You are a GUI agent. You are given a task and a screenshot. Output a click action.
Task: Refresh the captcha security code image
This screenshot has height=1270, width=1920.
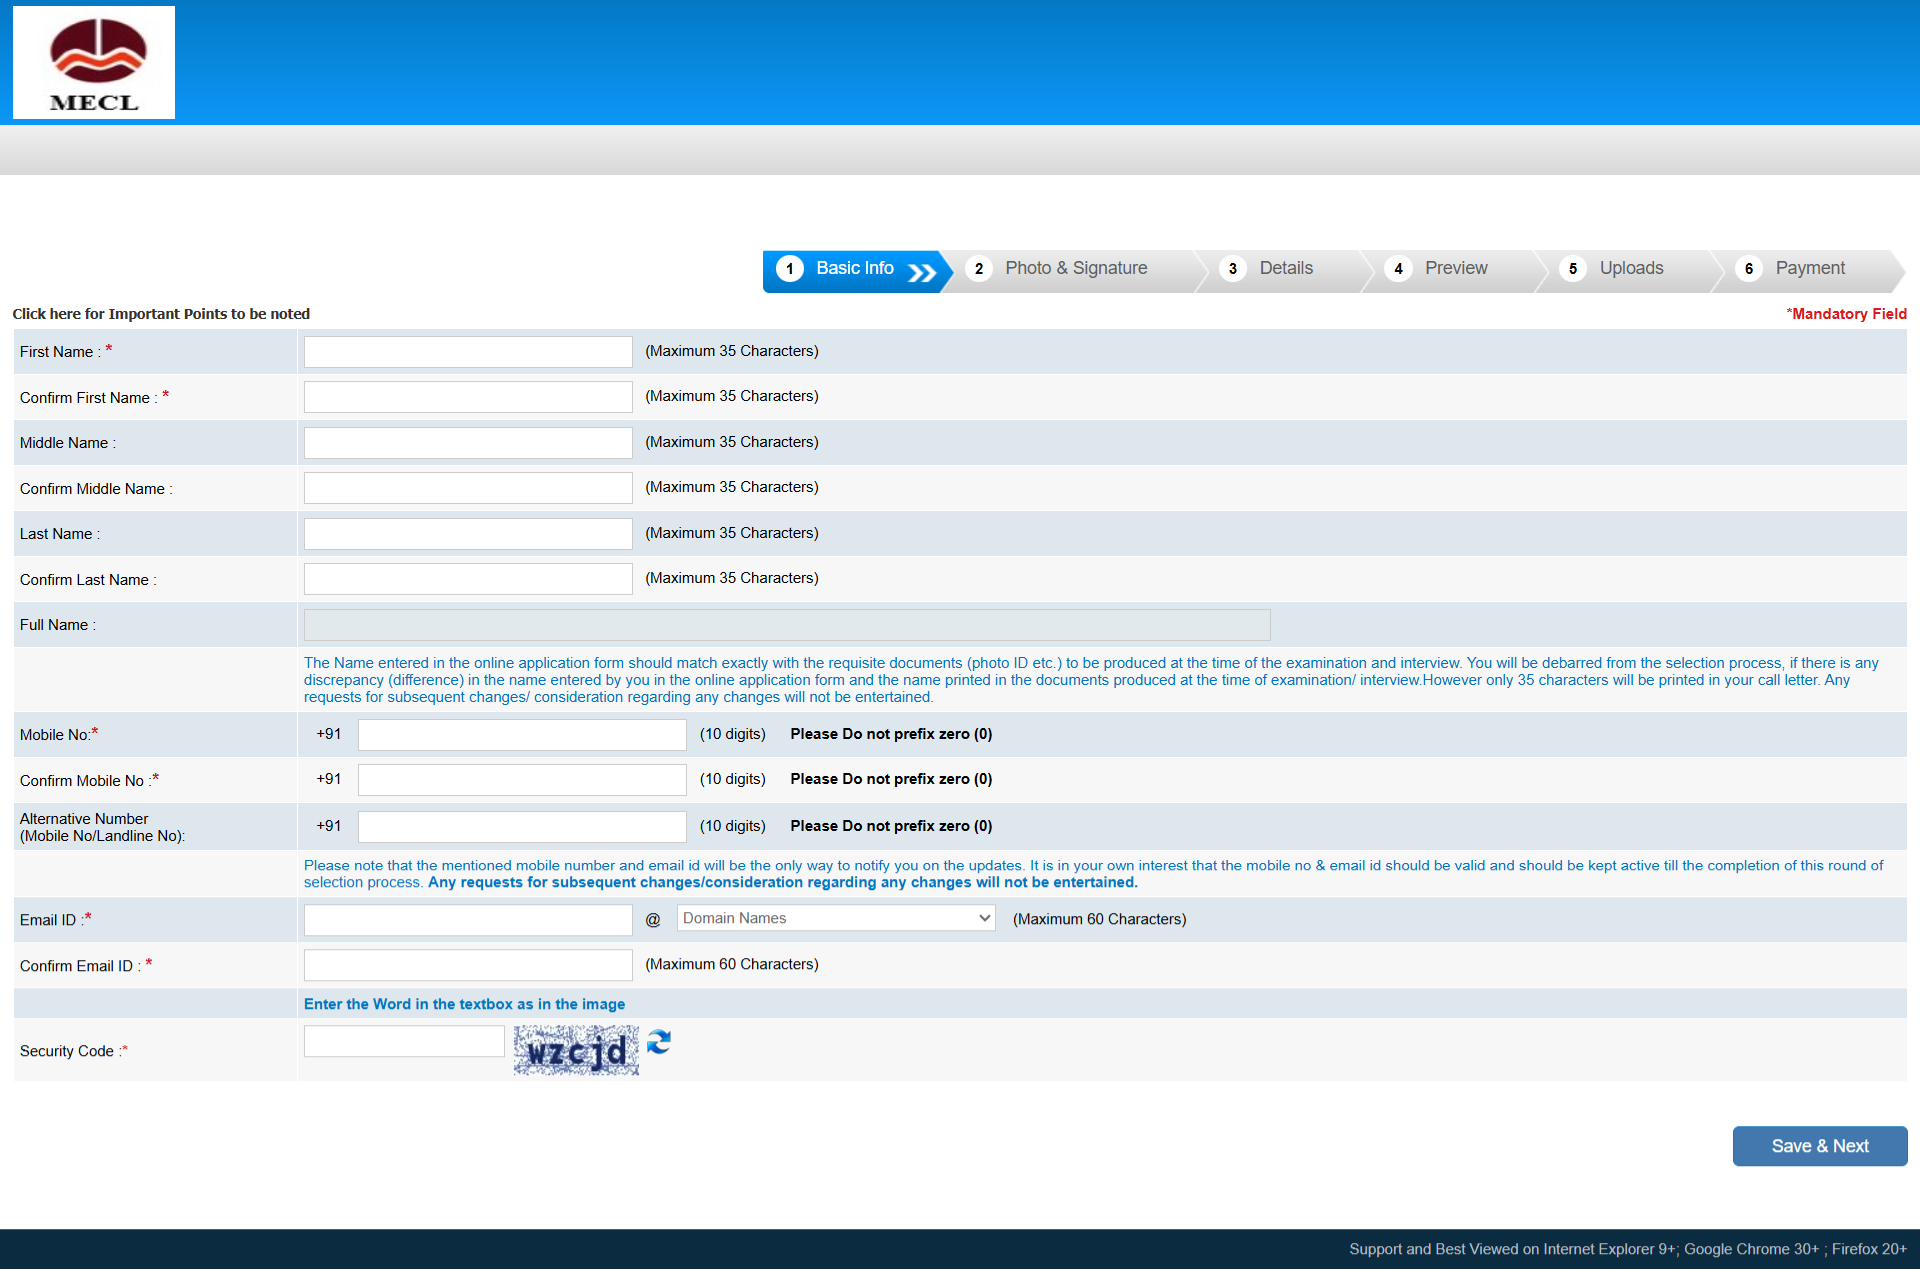coord(658,1043)
